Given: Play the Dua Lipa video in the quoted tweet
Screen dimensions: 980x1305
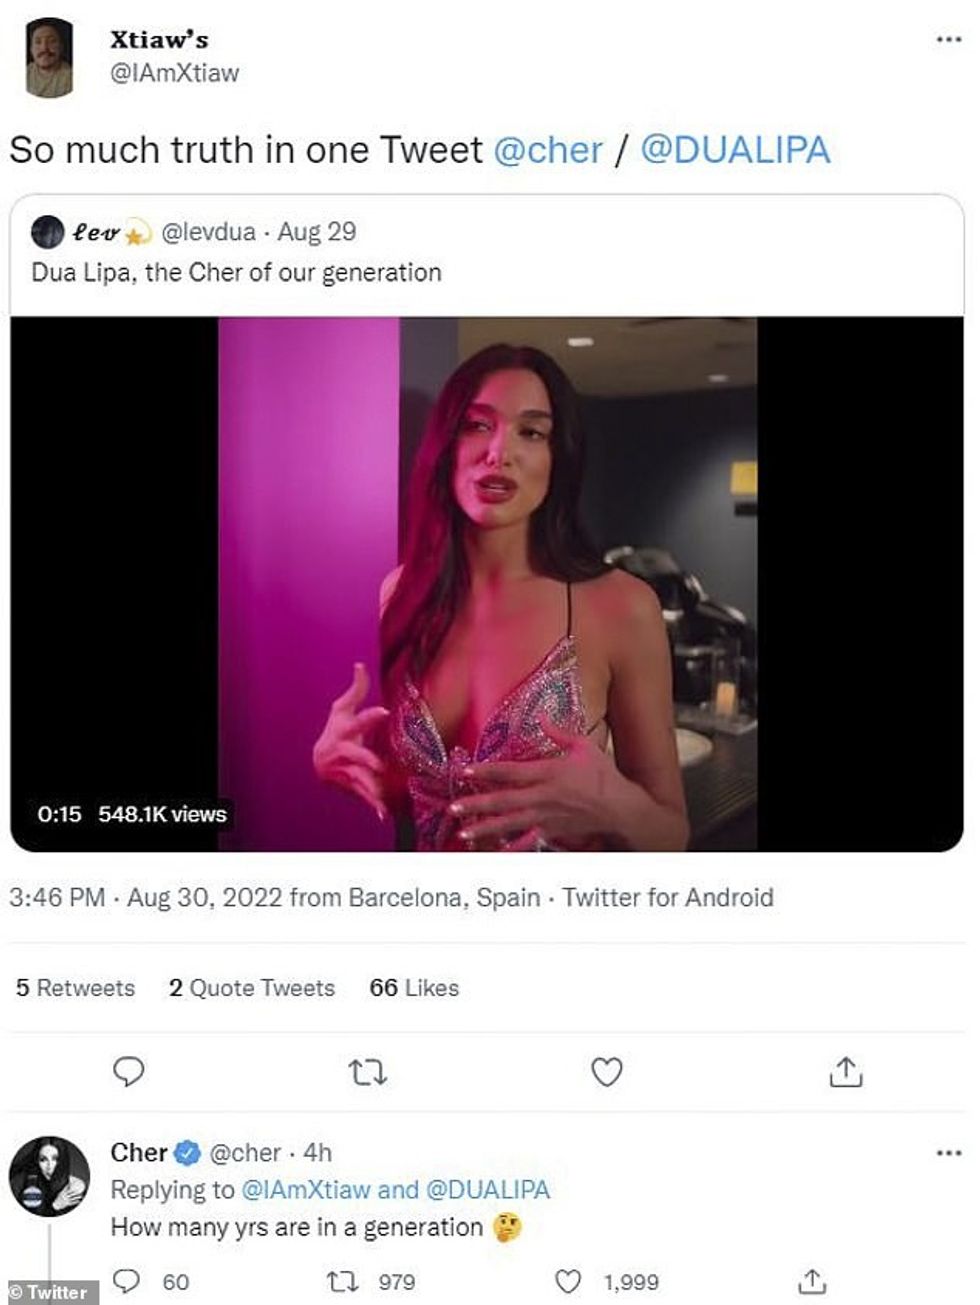Looking at the screenshot, I should pyautogui.click(x=490, y=578).
